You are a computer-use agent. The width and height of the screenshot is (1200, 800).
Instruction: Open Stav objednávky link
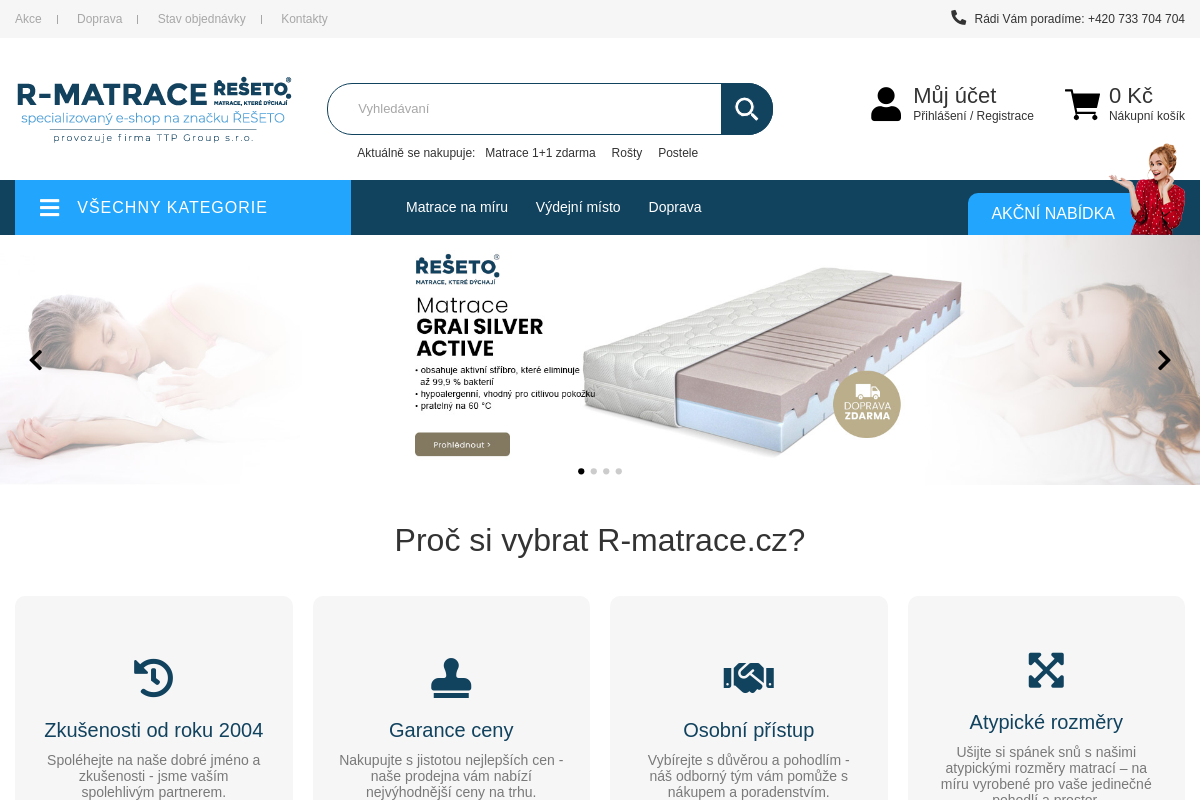pyautogui.click(x=202, y=19)
